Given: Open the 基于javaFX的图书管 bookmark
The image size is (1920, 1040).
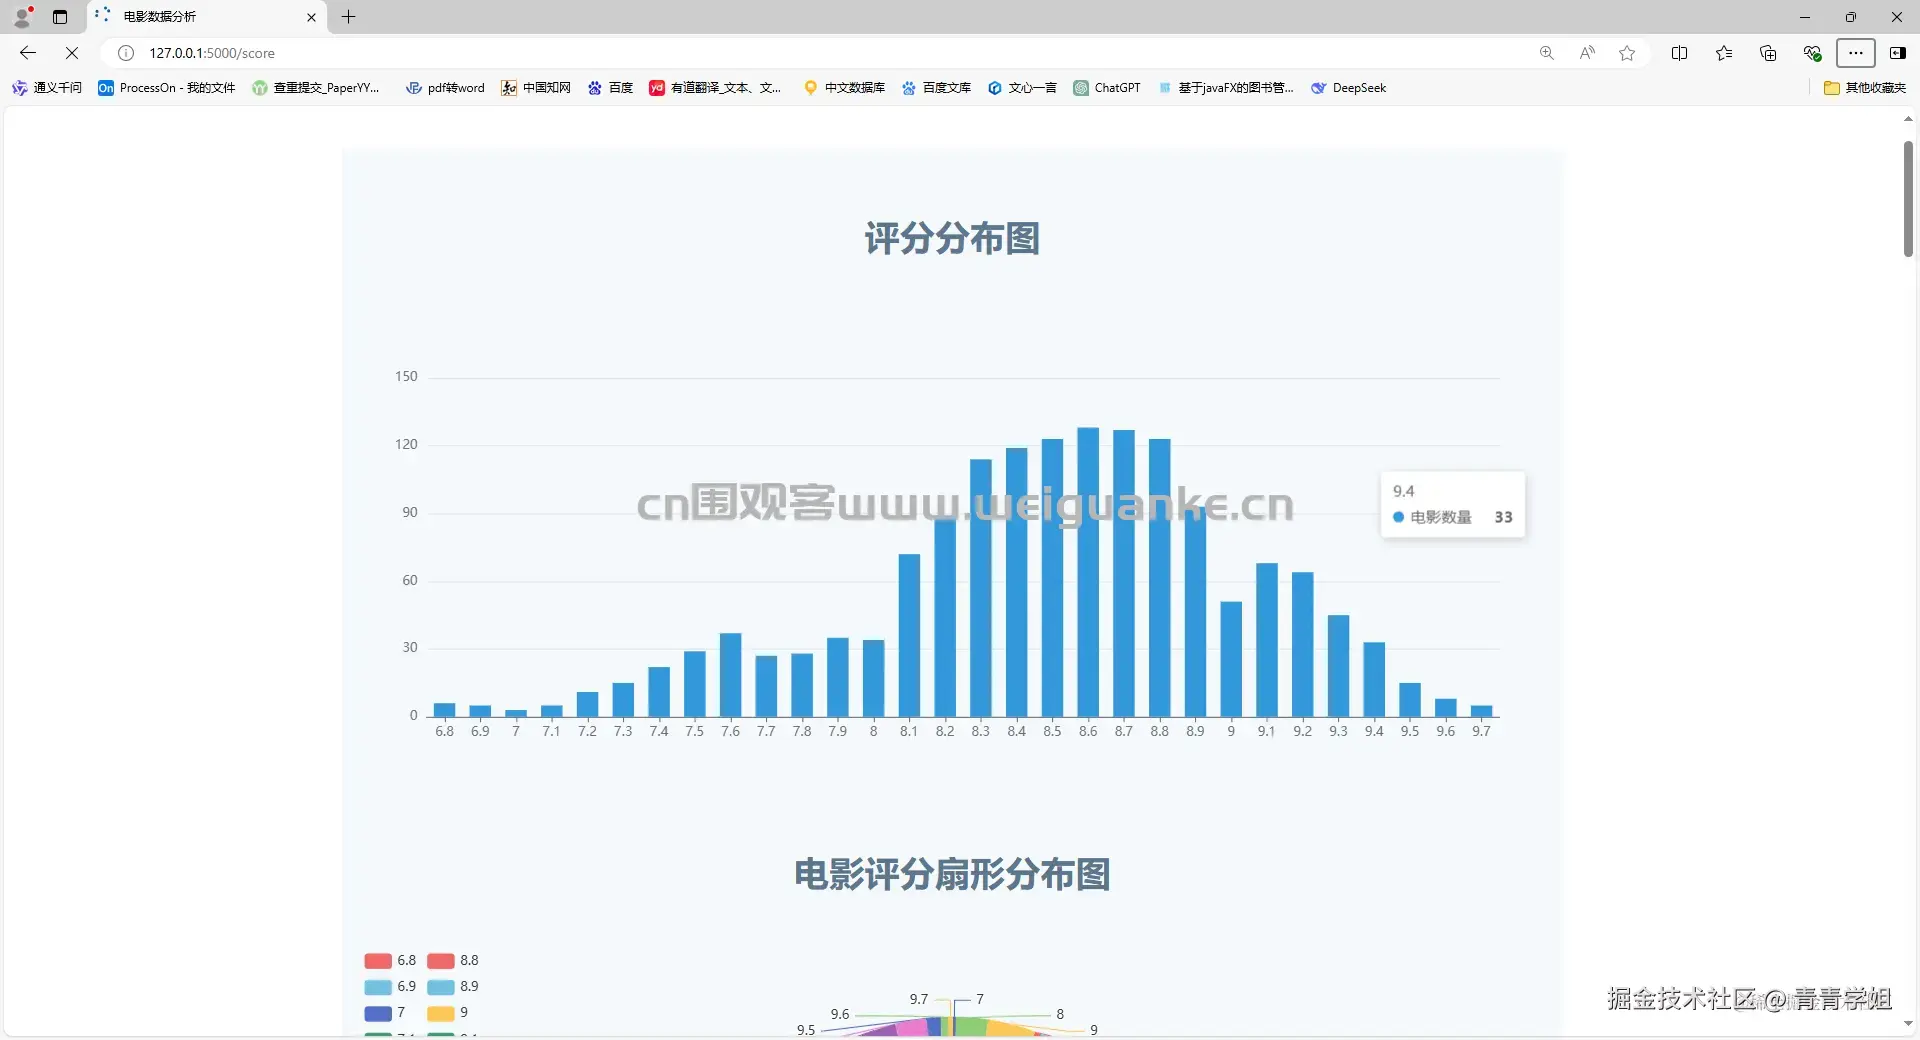Looking at the screenshot, I should [x=1225, y=88].
